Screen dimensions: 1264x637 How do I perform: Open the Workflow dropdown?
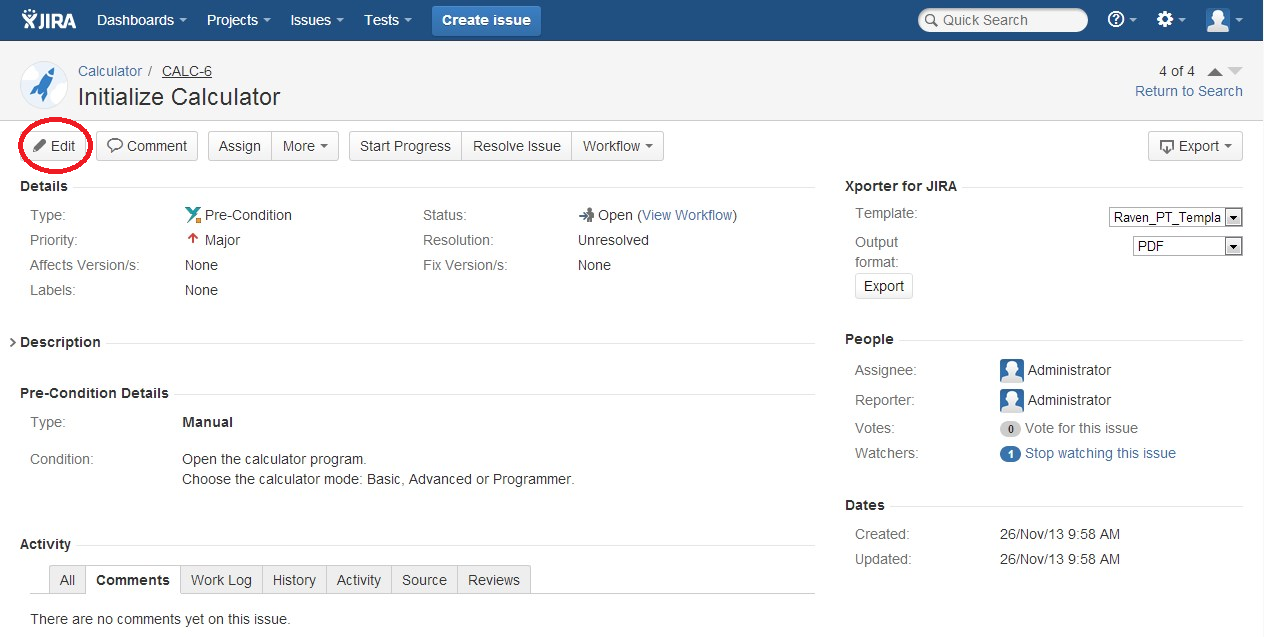[617, 146]
